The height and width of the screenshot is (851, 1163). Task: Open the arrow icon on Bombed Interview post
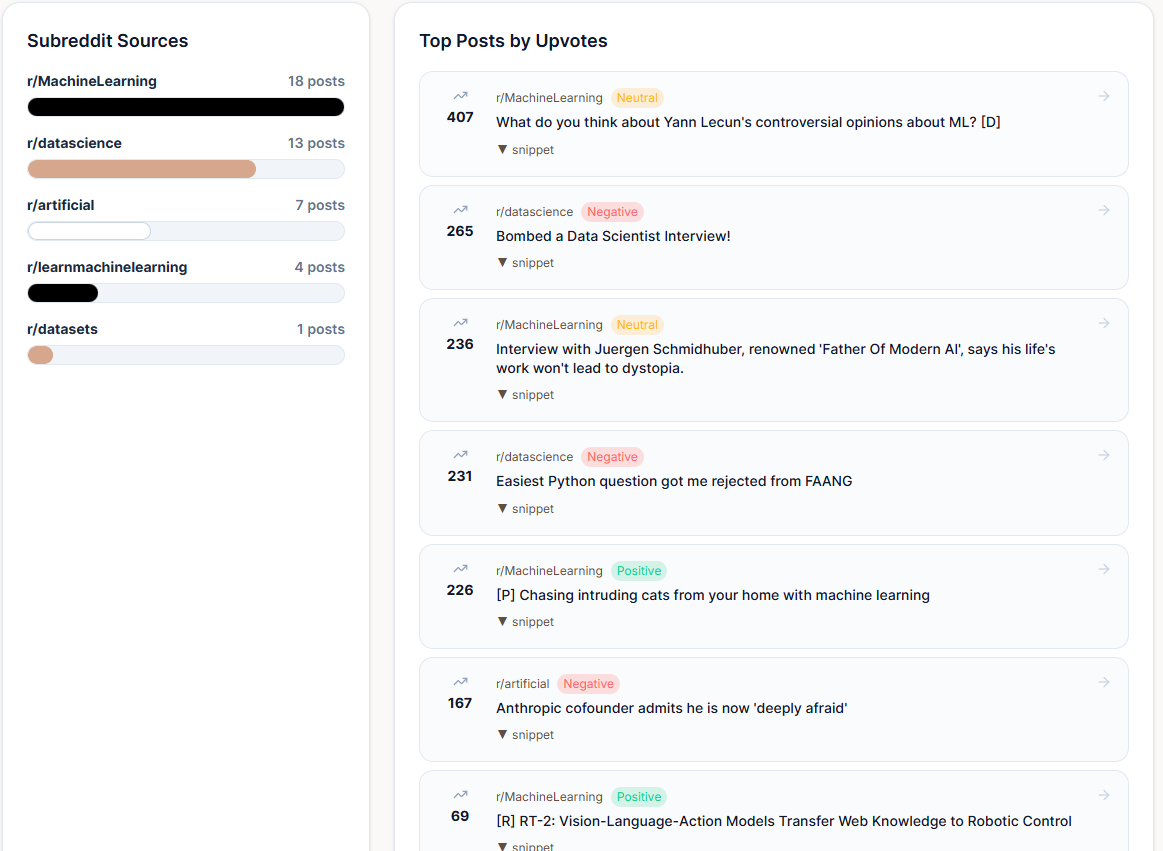click(1103, 210)
